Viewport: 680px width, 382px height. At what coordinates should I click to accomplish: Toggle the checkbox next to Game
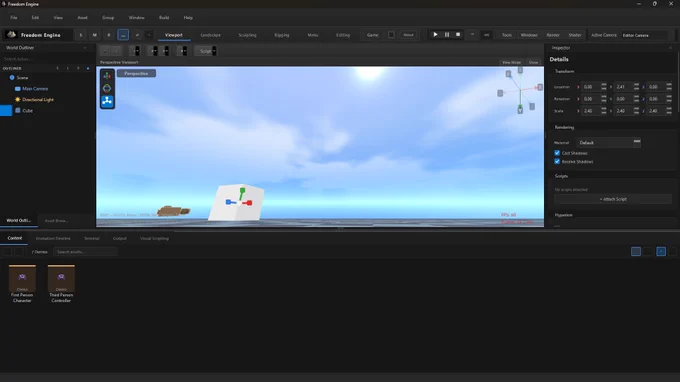tap(391, 35)
